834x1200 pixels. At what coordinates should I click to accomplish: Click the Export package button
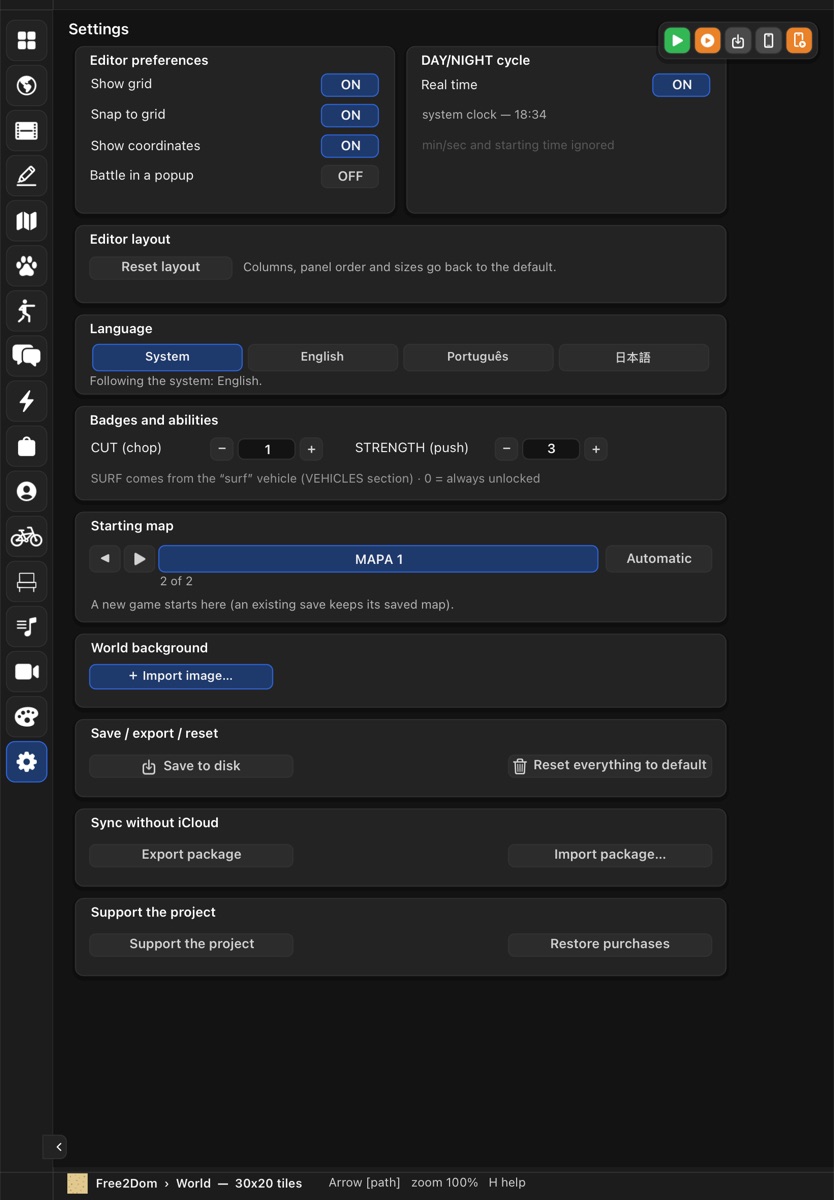pyautogui.click(x=191, y=855)
